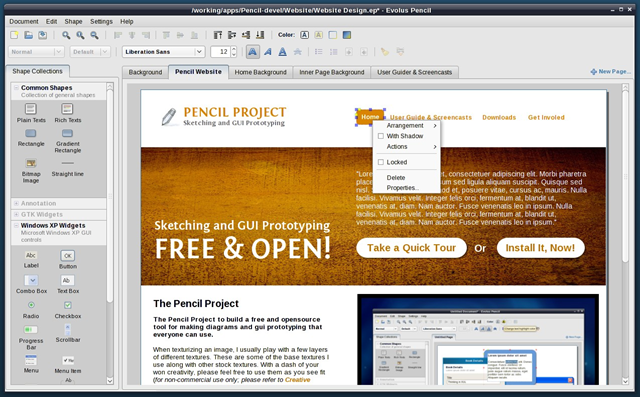This screenshot has width=640, height=397.
Task: Enable the With Shadow checkbox
Action: [x=381, y=136]
